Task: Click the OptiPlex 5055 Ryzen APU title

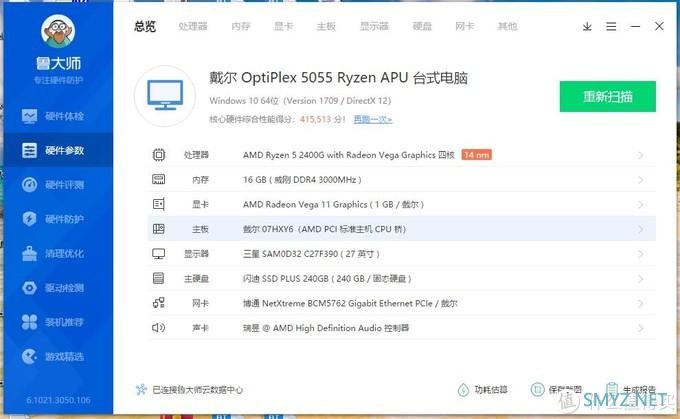Action: (x=338, y=78)
